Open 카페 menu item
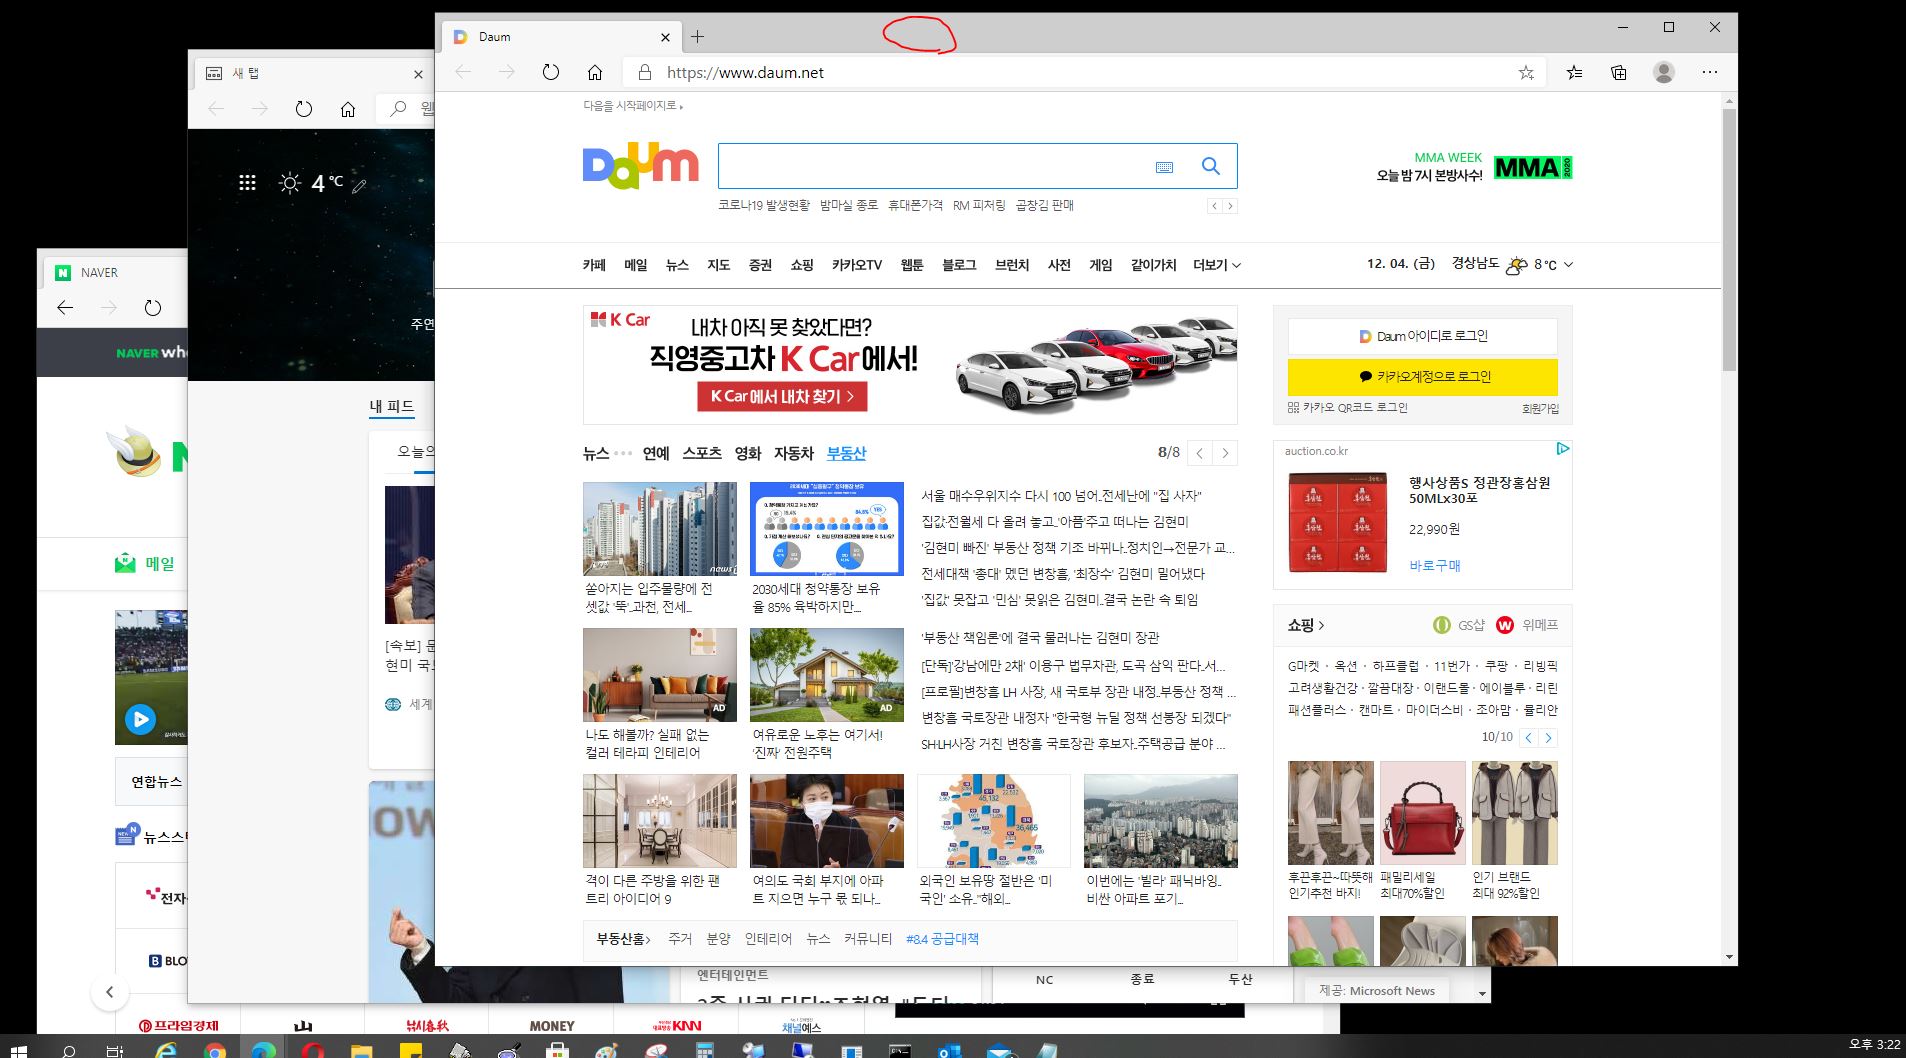 [x=594, y=265]
